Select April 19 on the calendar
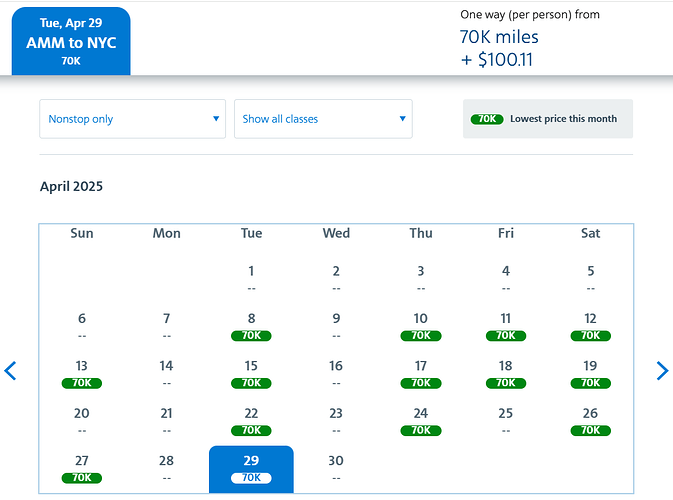Image resolution: width=673 pixels, height=500 pixels. tap(591, 374)
